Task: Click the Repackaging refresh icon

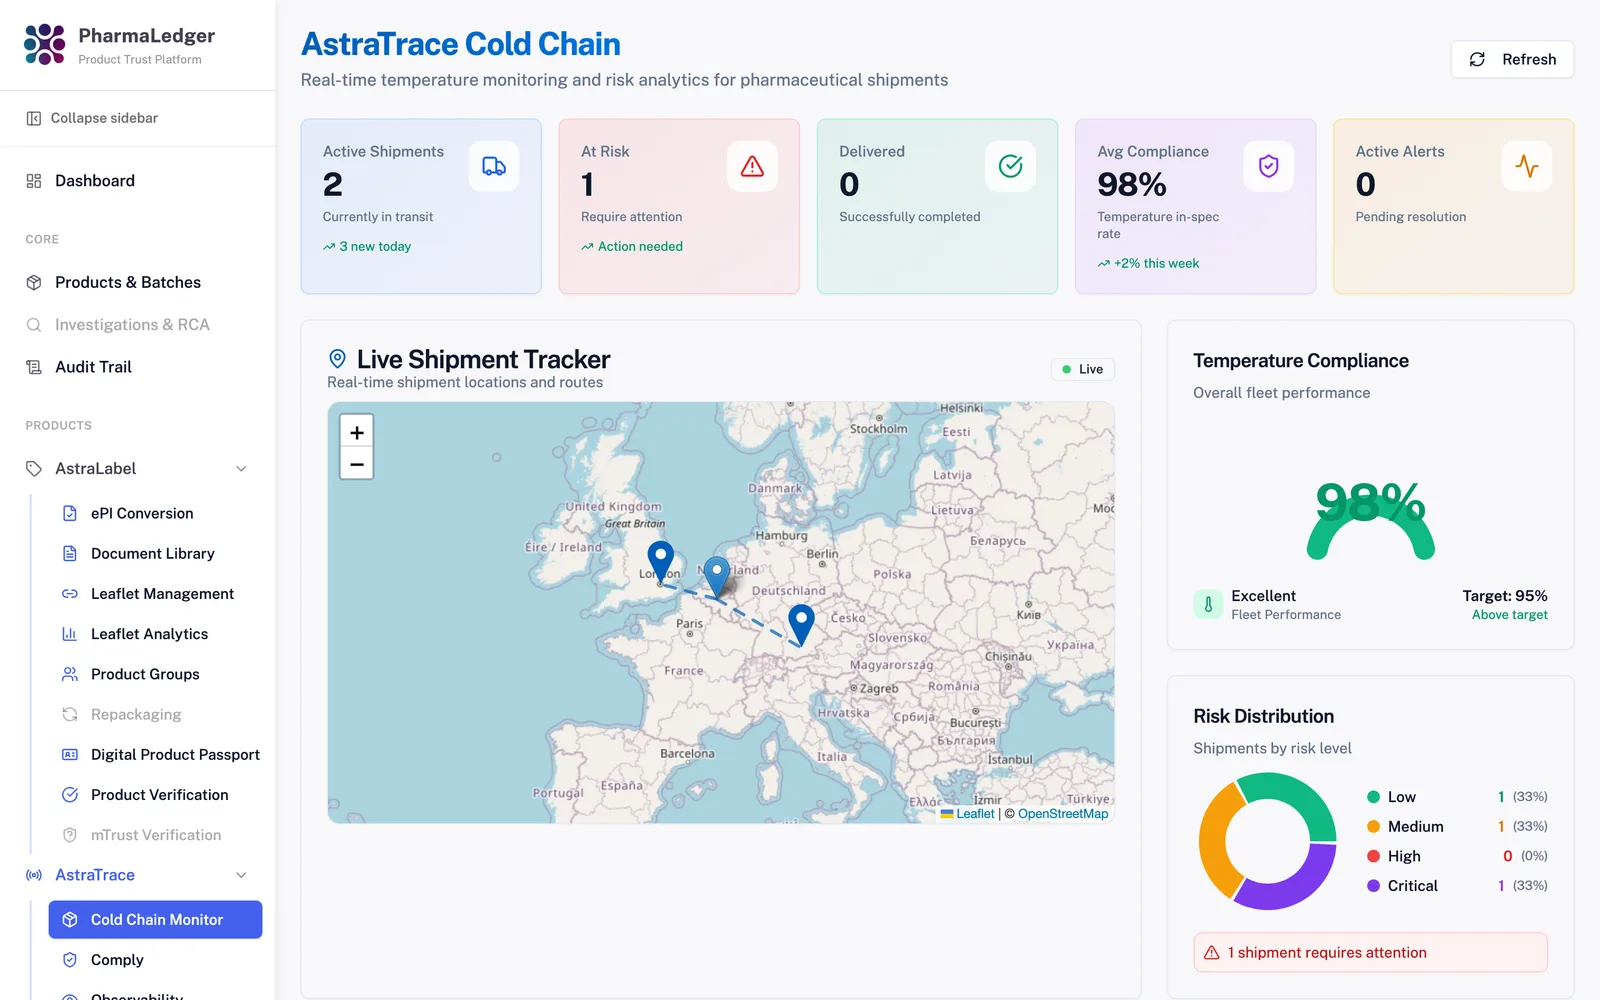Action: pyautogui.click(x=70, y=714)
